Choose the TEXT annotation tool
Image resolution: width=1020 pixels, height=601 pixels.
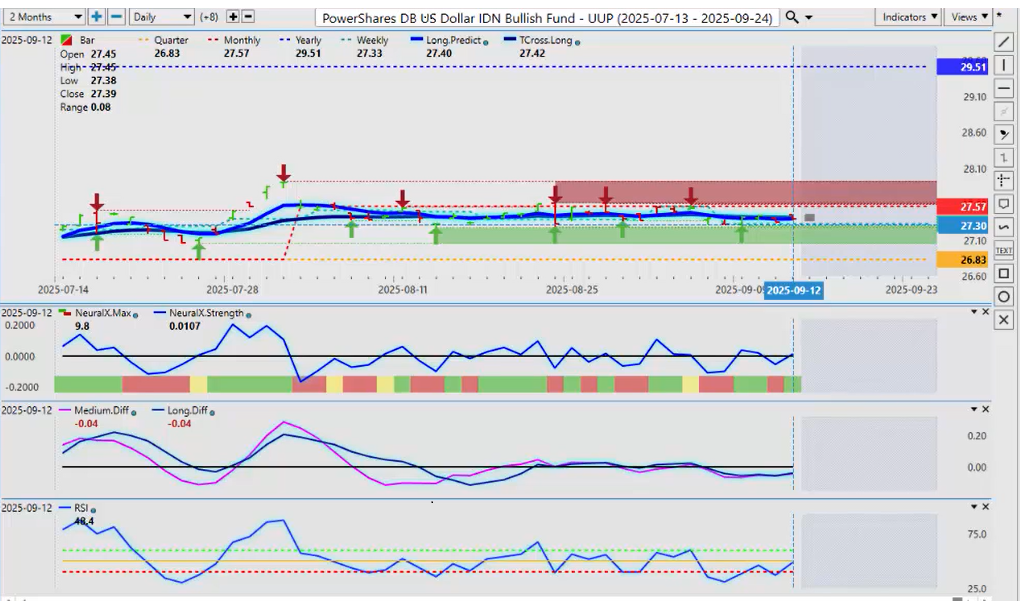click(1004, 250)
